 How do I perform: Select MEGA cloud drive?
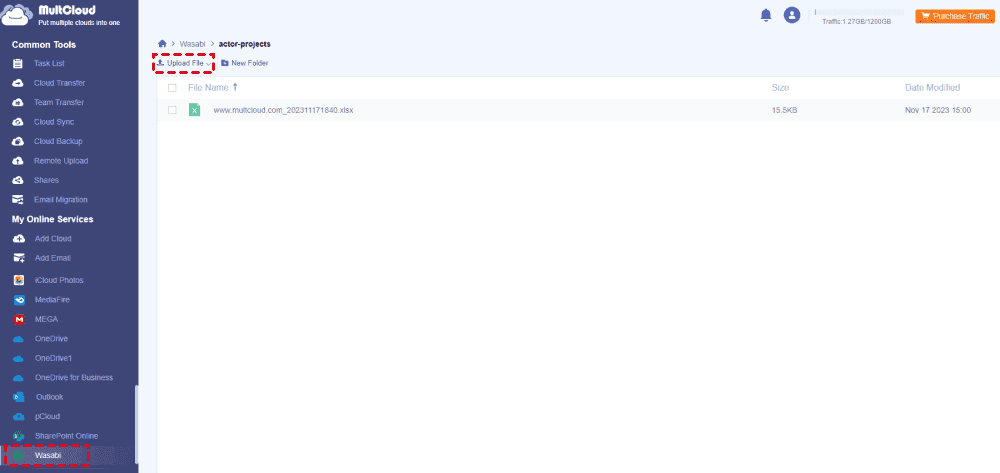(47, 319)
